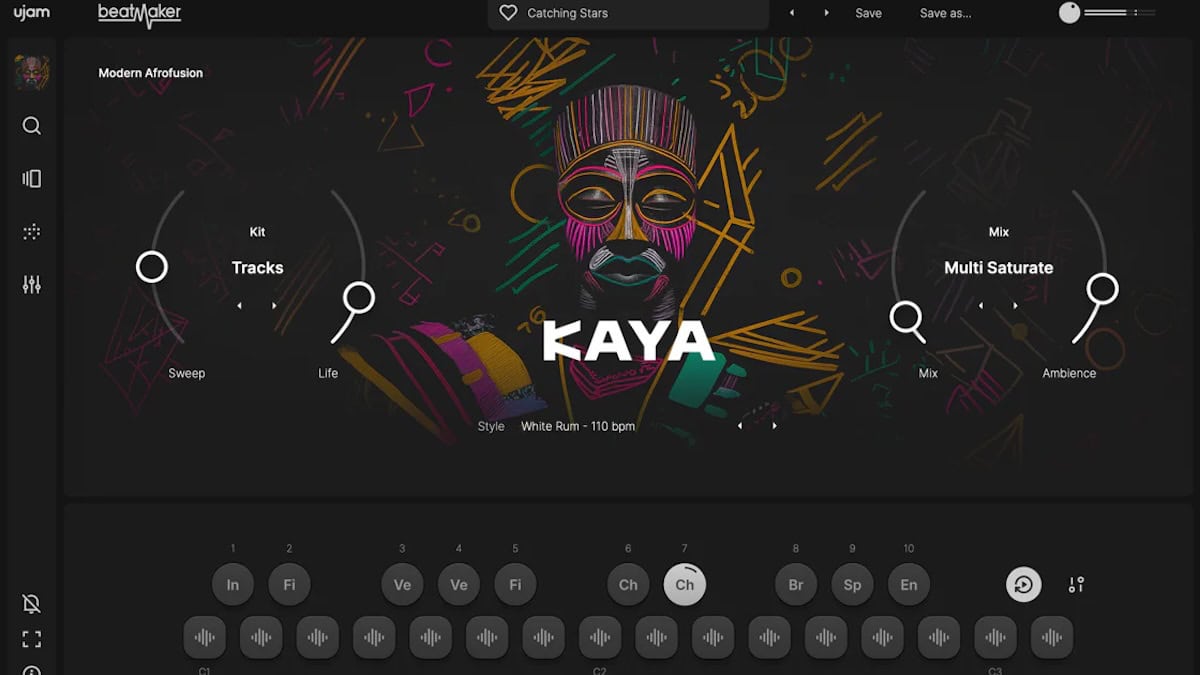Open pattern settings sliders icon beside loop button
This screenshot has width=1200, height=675.
tap(1076, 585)
